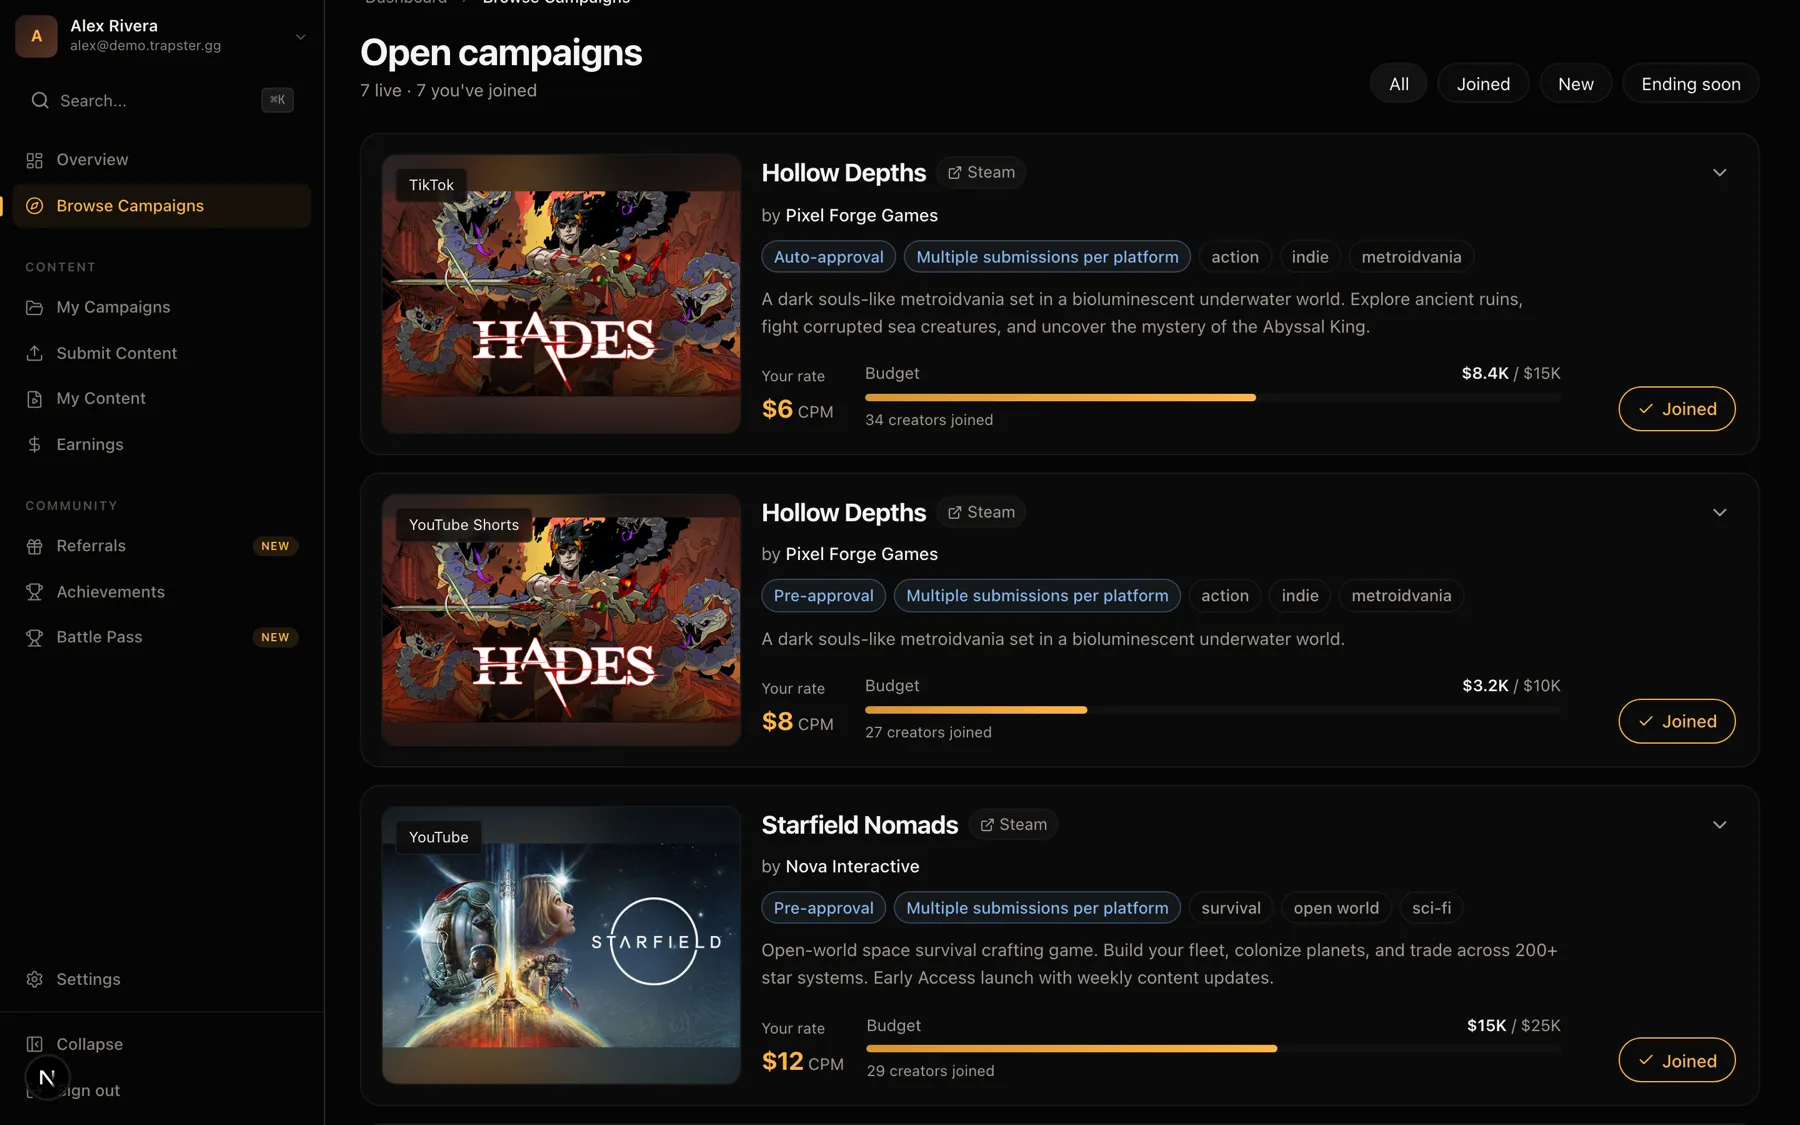Click the Battle Pass trophy icon
Viewport: 1800px width, 1125px height.
point(35,638)
